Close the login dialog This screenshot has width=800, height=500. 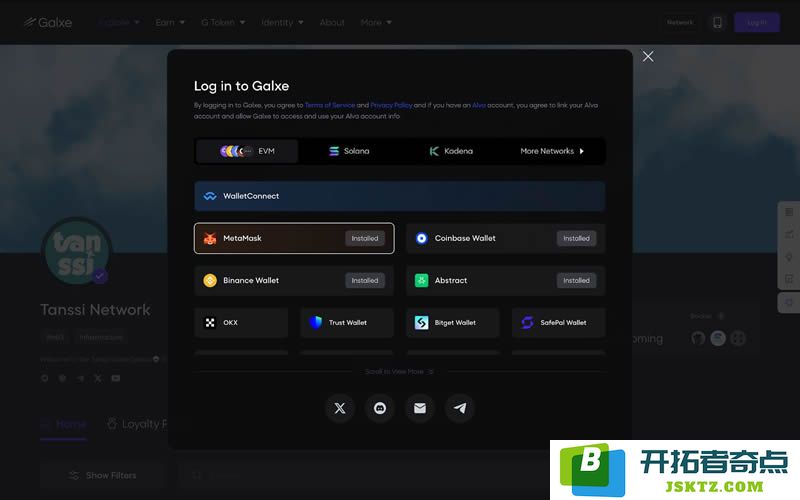[x=648, y=57]
